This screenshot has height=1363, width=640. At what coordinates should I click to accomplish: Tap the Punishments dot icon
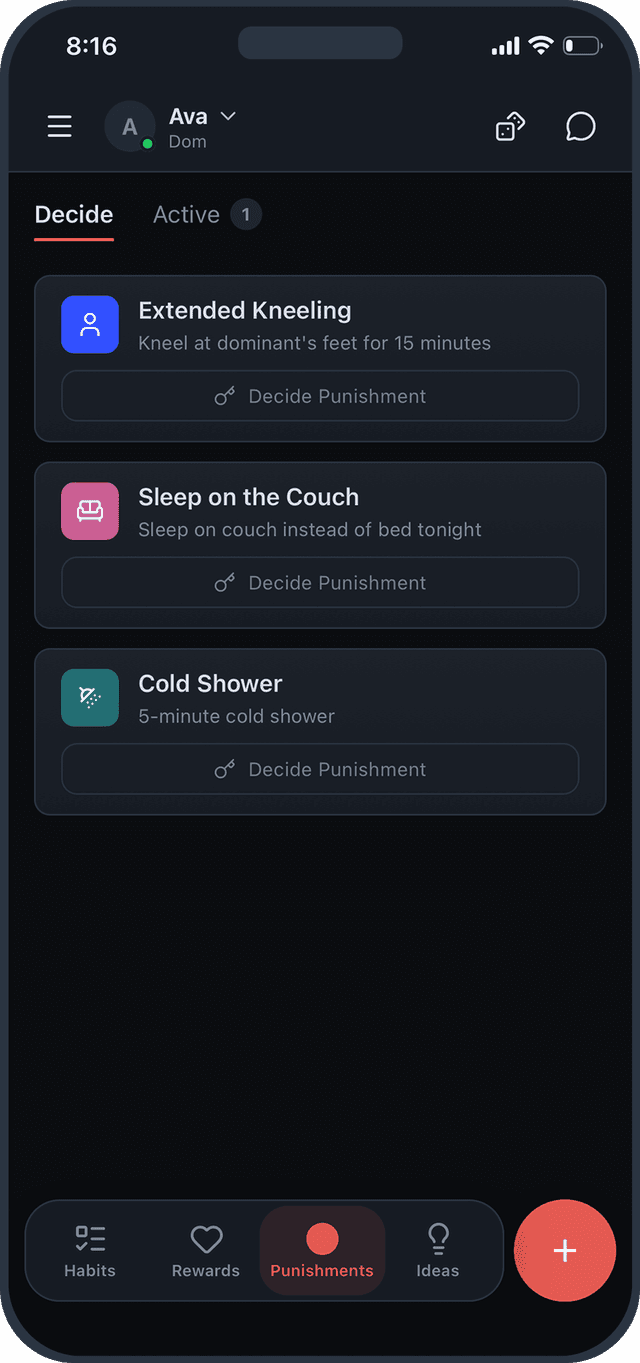pyautogui.click(x=321, y=1236)
